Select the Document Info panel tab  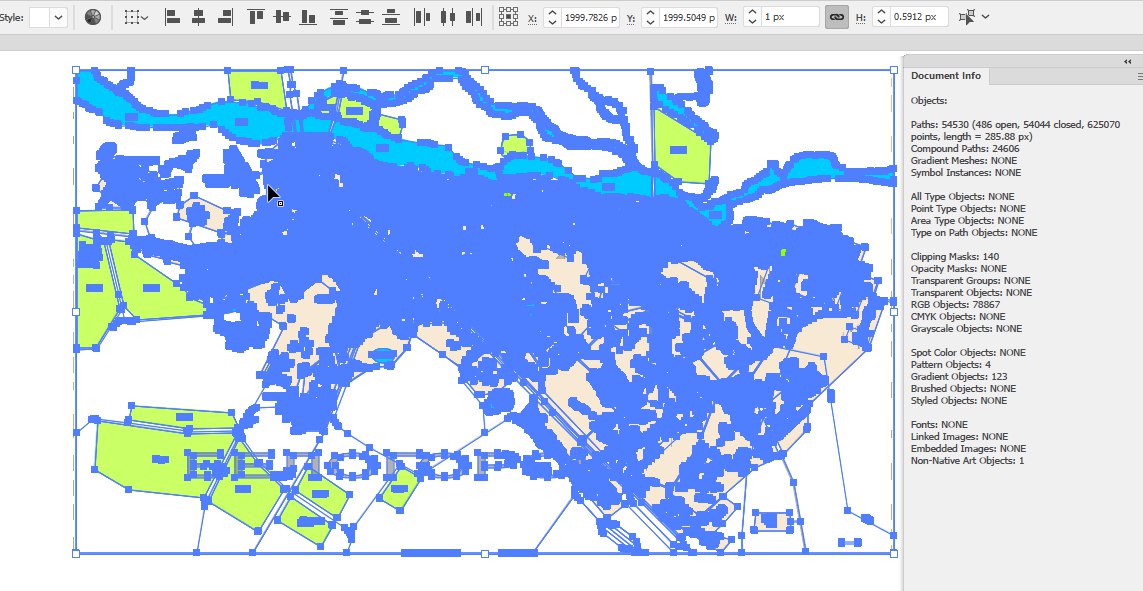pos(946,76)
